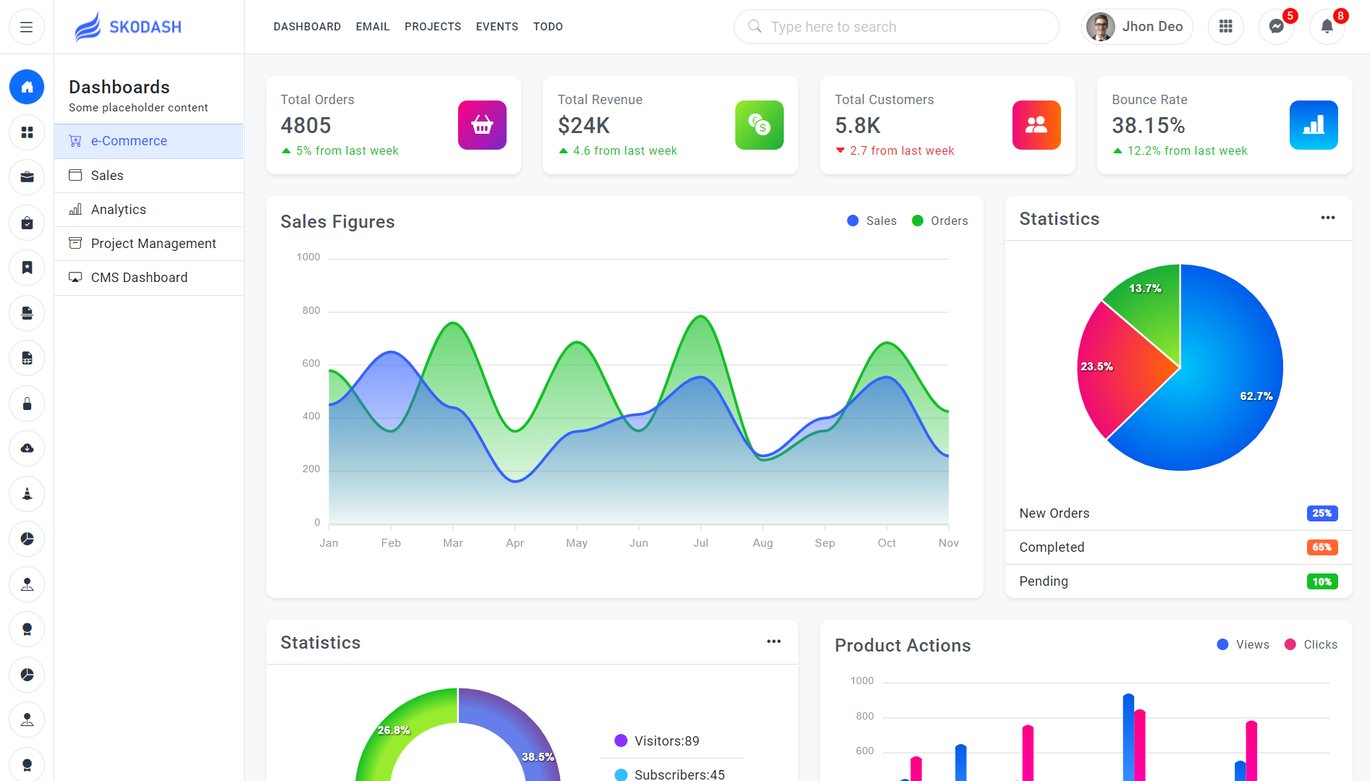Click the basket icon on Total Orders card

tap(482, 125)
